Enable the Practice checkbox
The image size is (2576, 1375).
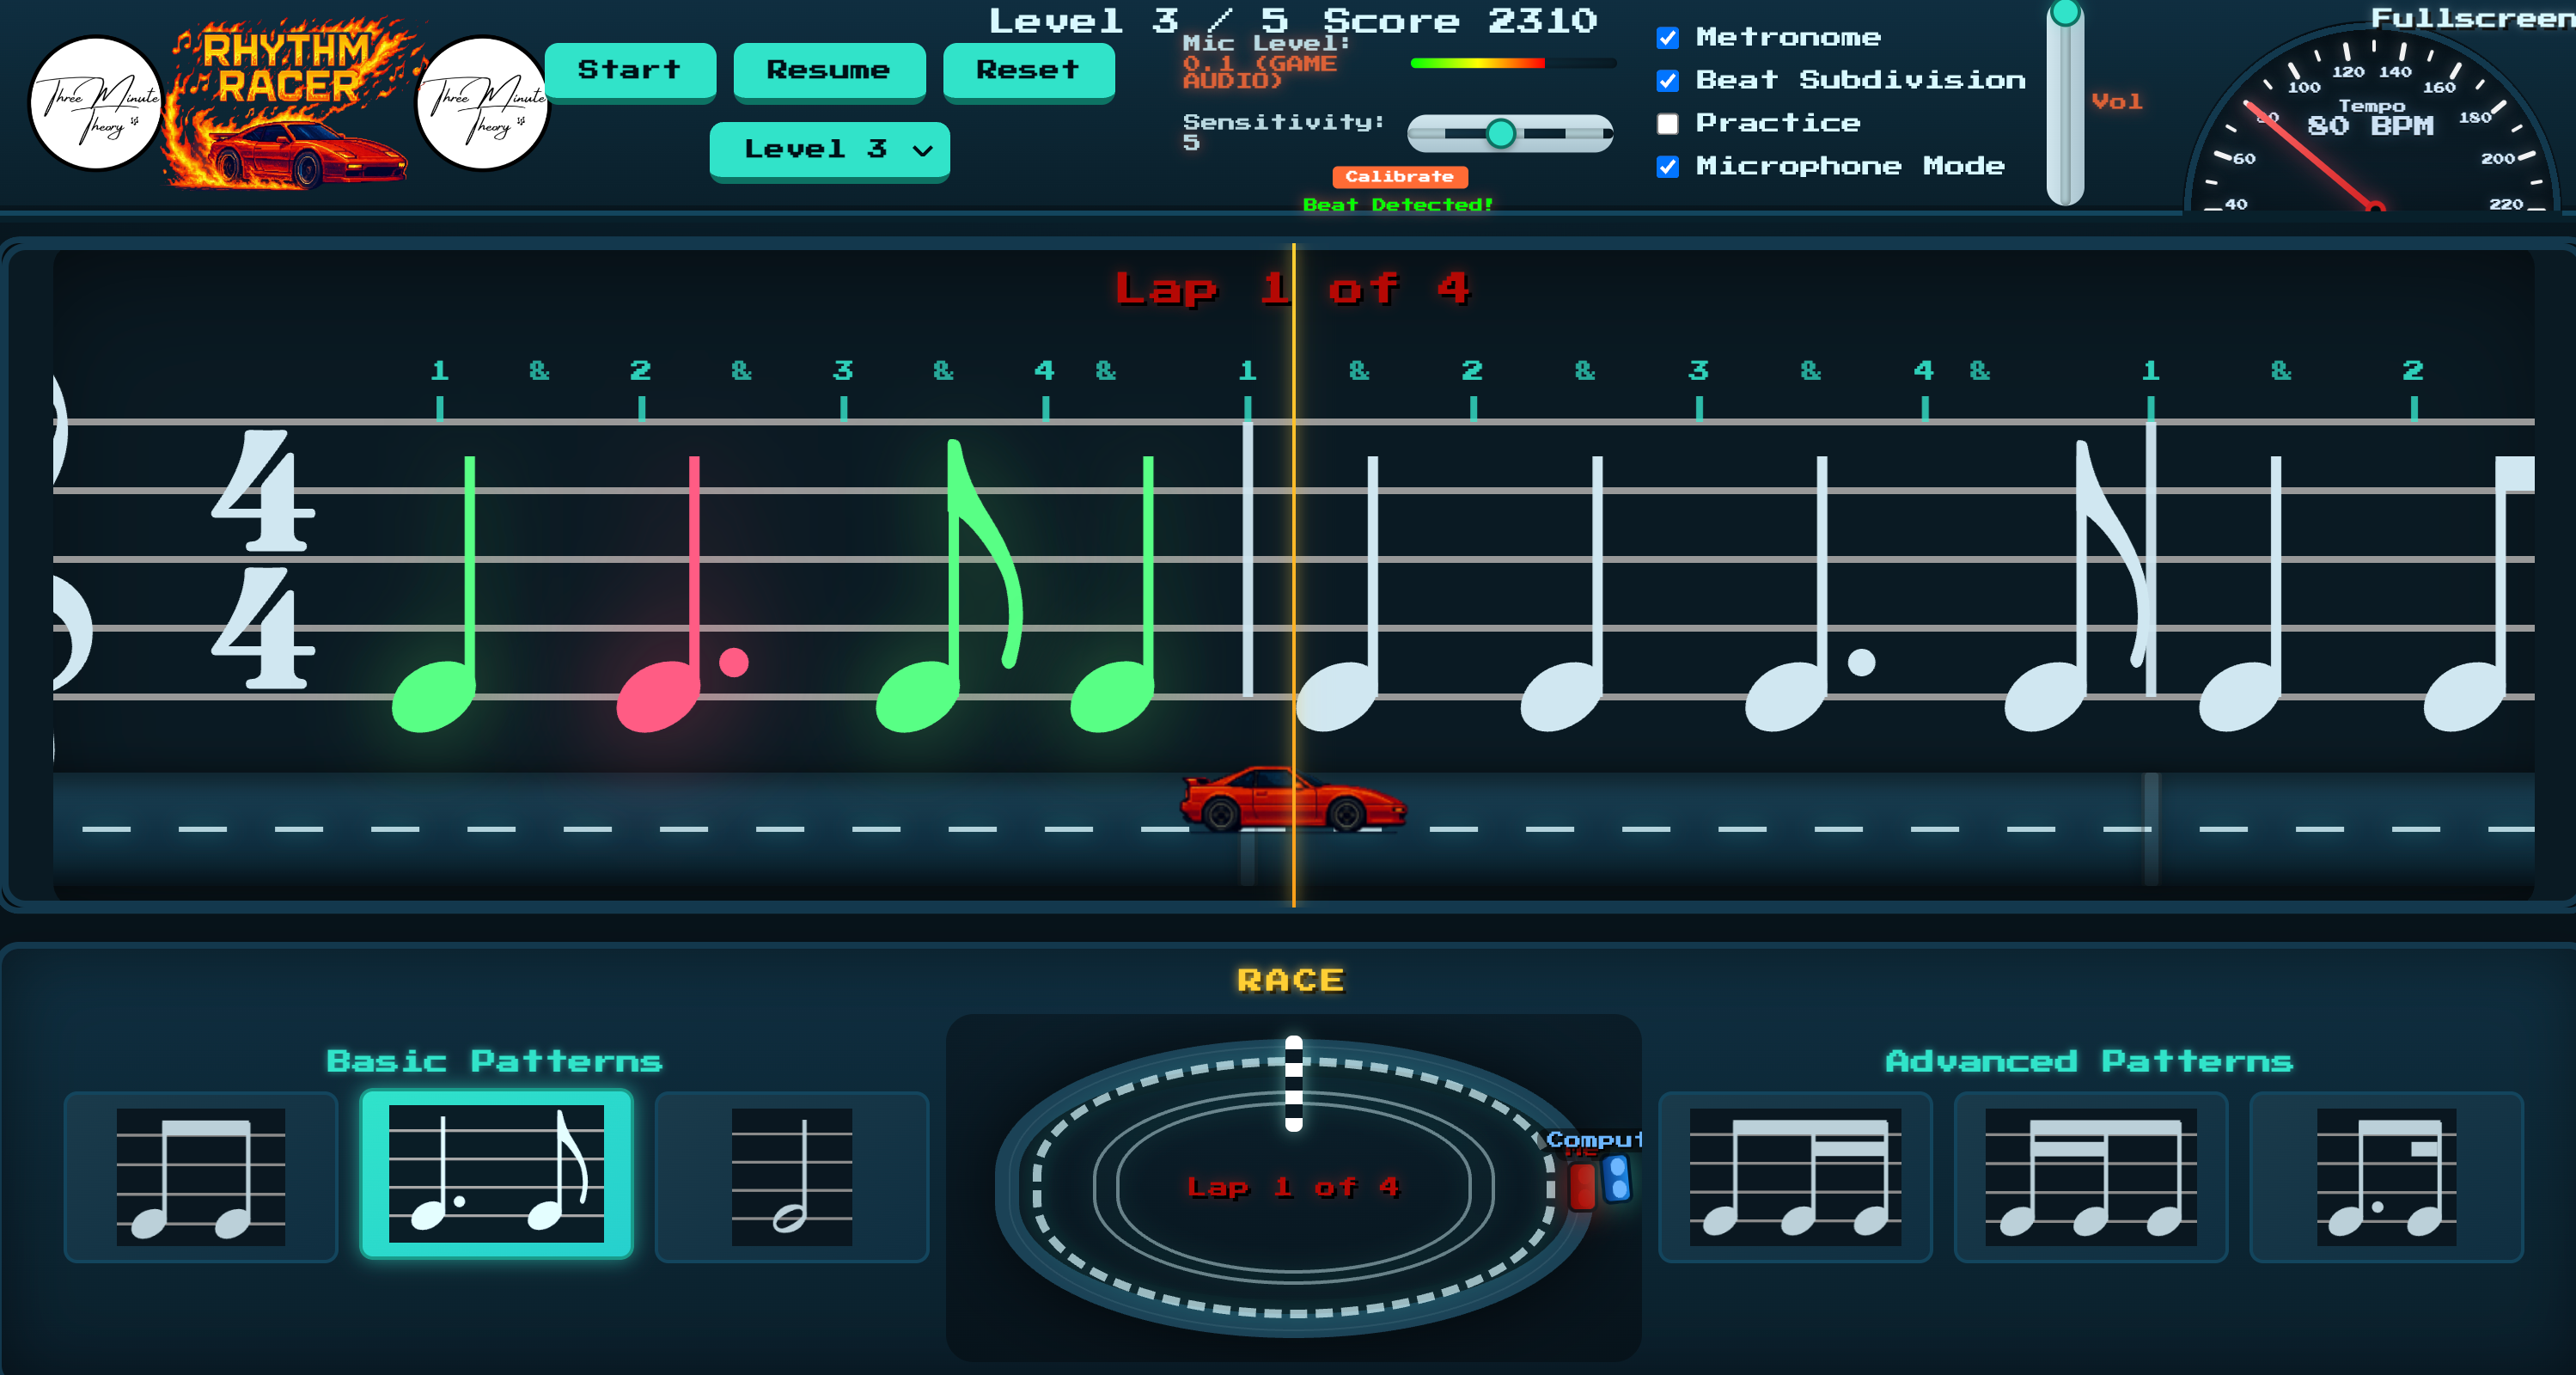pos(1667,124)
